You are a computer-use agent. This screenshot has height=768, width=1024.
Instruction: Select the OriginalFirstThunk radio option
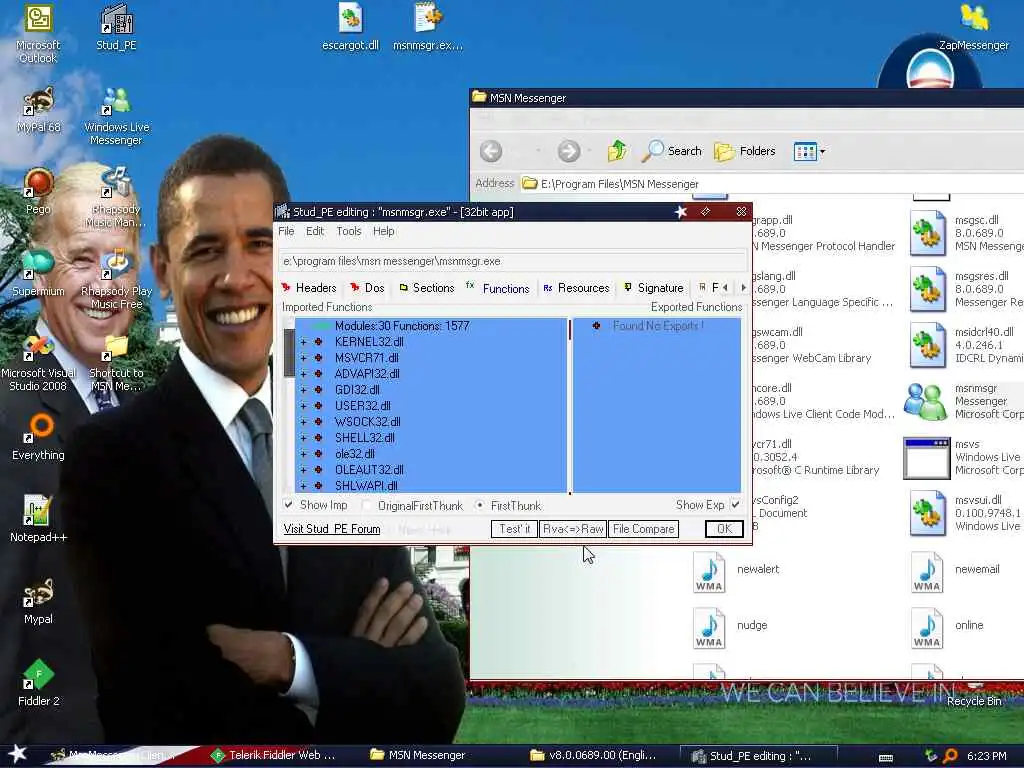tap(366, 505)
